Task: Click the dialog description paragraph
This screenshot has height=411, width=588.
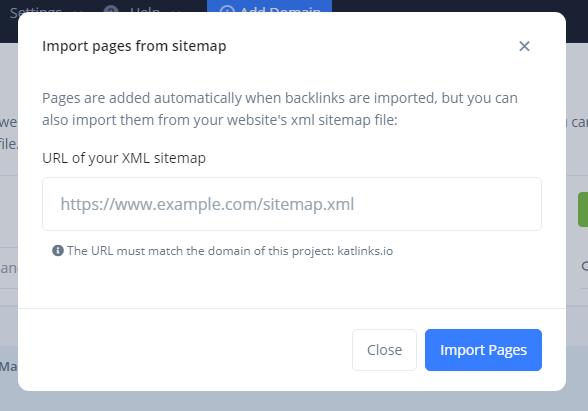Action: 280,109
